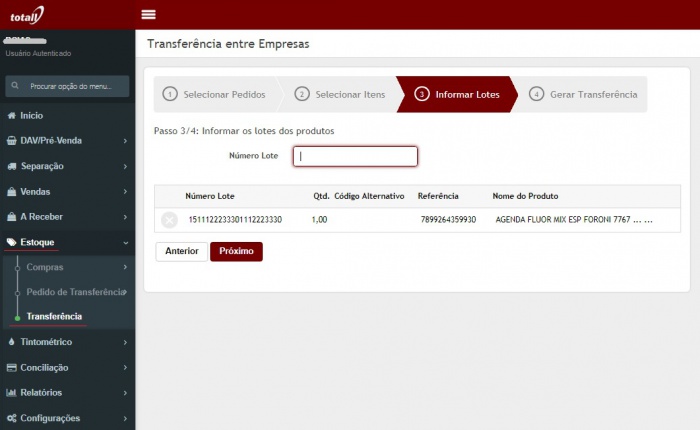Click the Nome do Produto column header
Viewport: 700px width, 430px height.
pos(525,196)
